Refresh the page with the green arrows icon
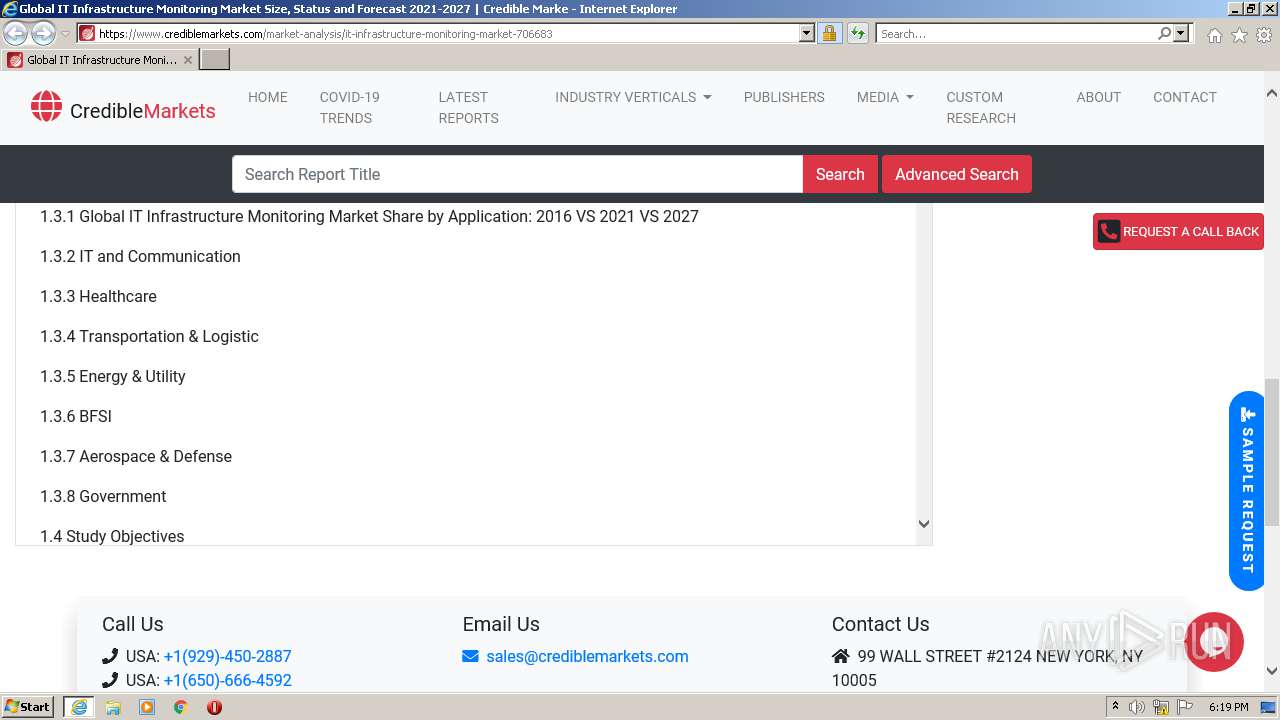 [x=857, y=34]
